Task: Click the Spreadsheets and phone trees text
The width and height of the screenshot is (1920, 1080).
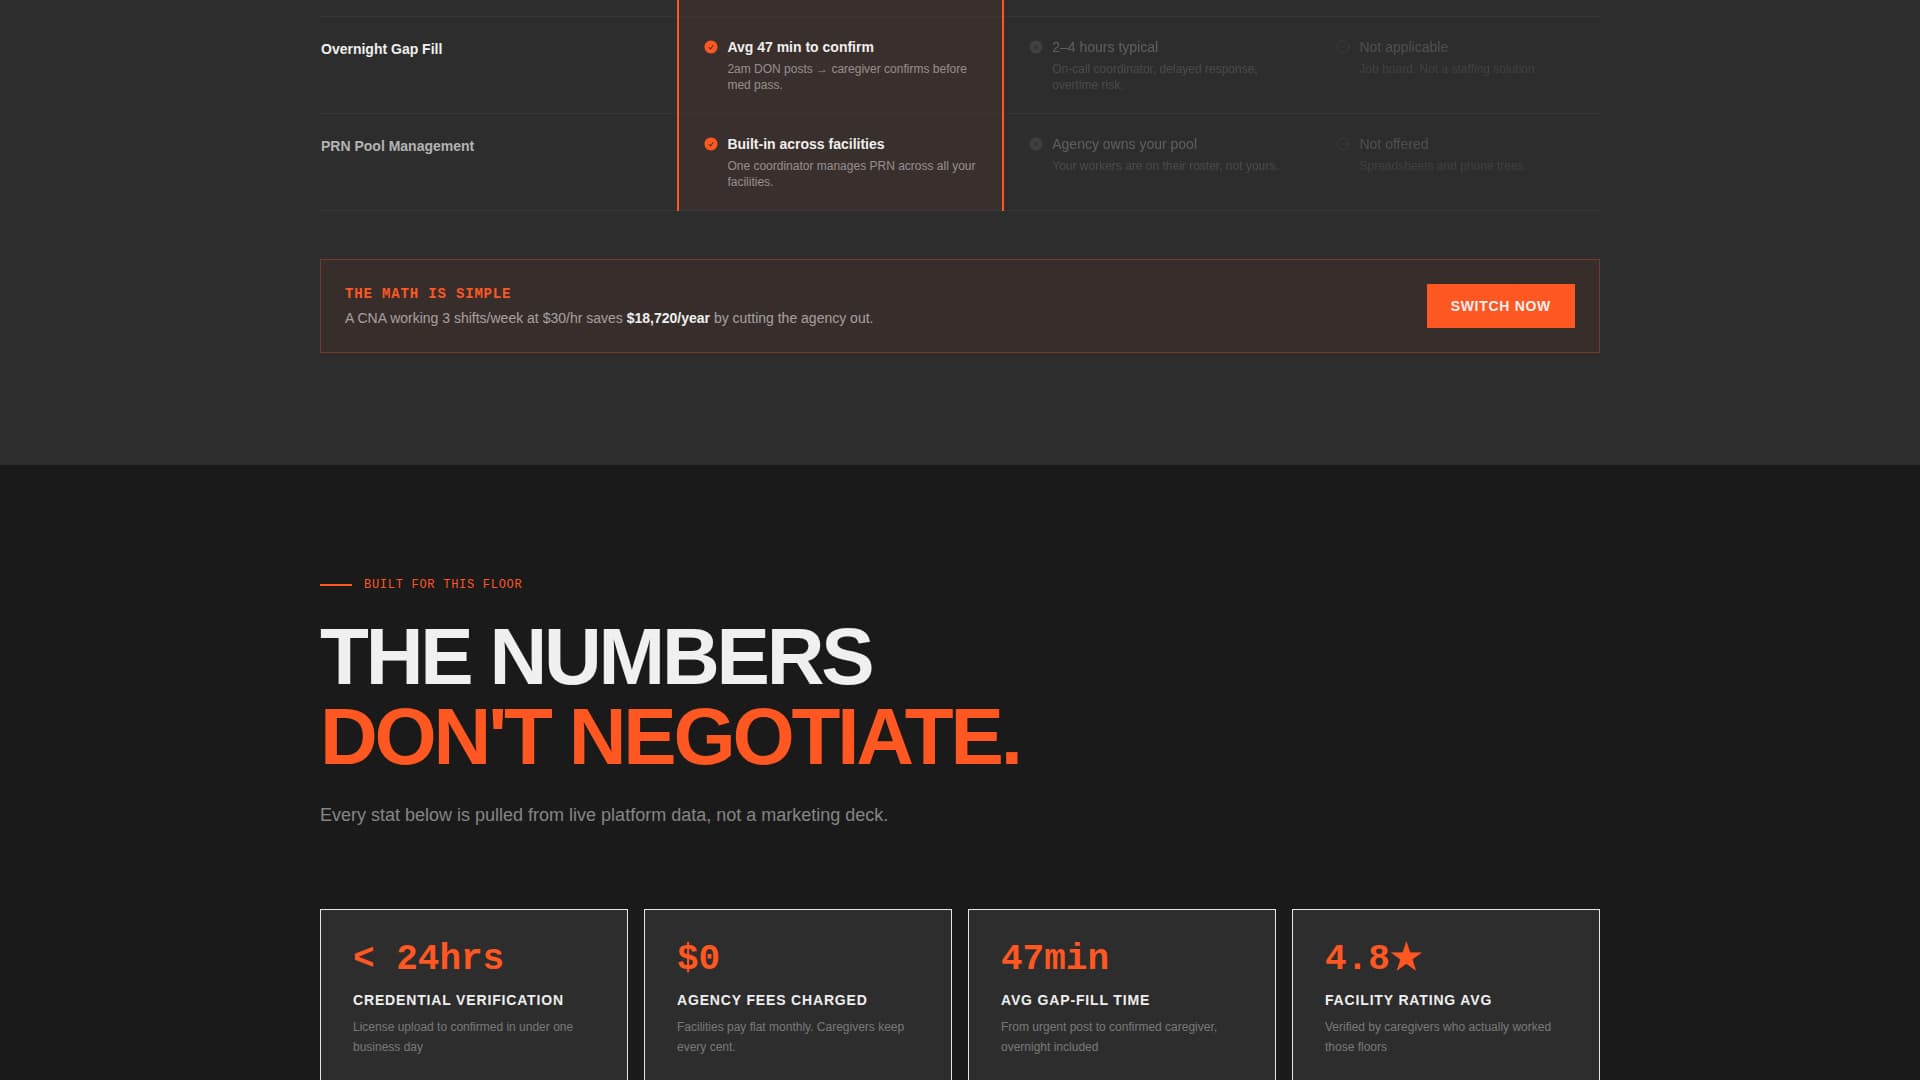Action: [x=1442, y=166]
